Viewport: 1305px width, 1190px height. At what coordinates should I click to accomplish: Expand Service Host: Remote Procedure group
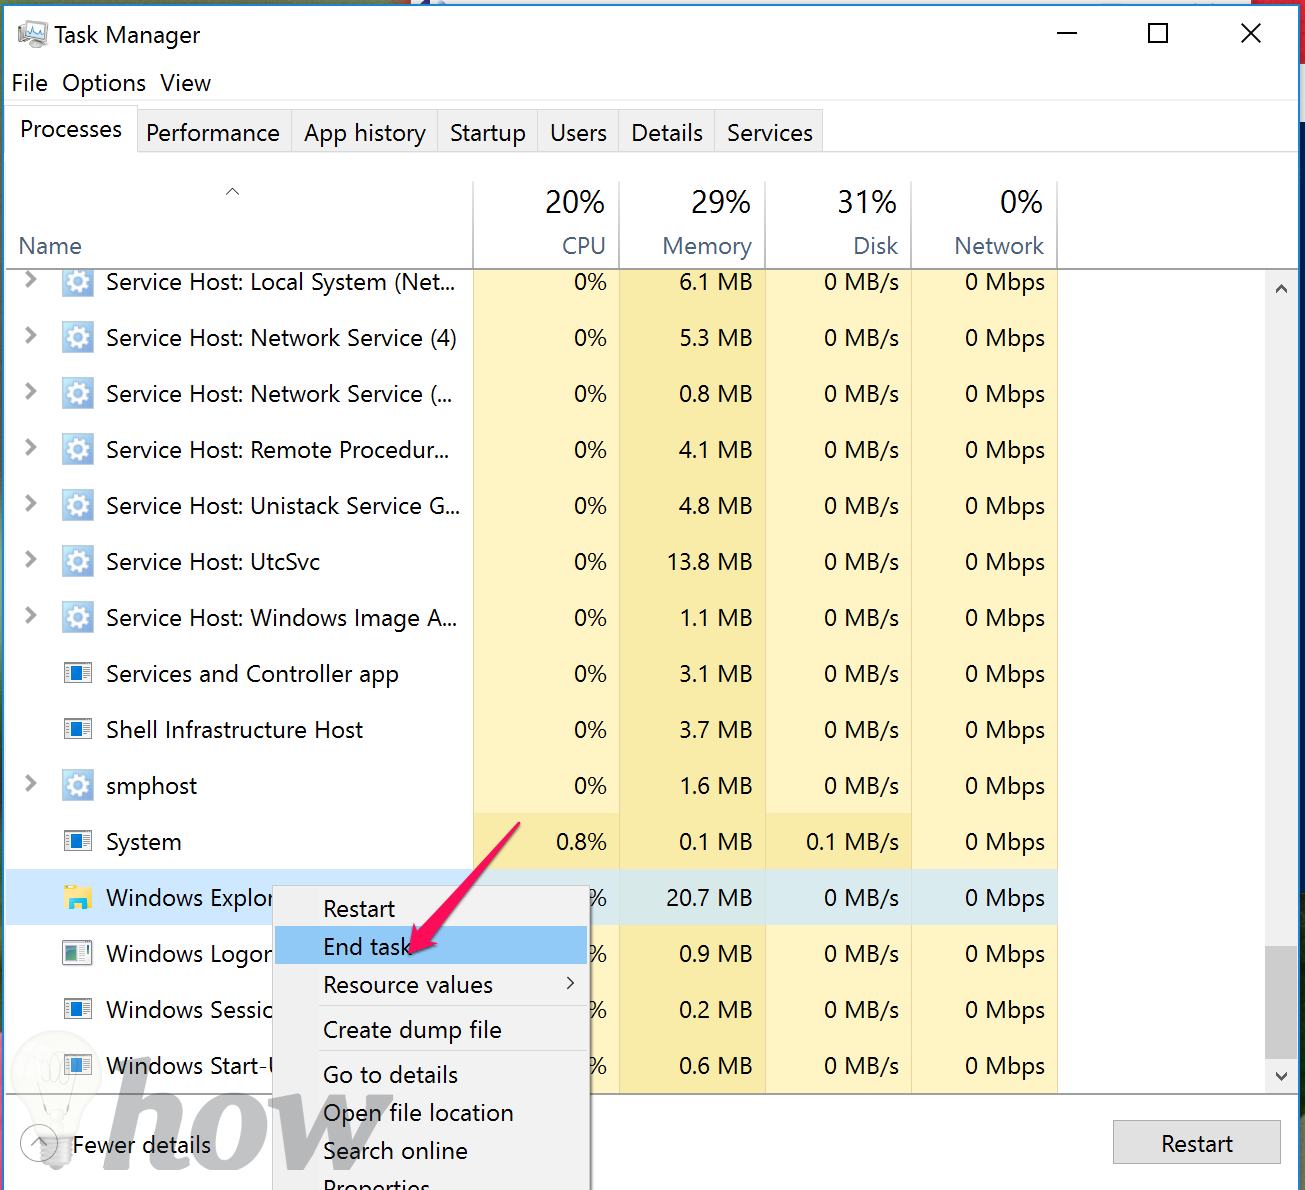pyautogui.click(x=31, y=448)
